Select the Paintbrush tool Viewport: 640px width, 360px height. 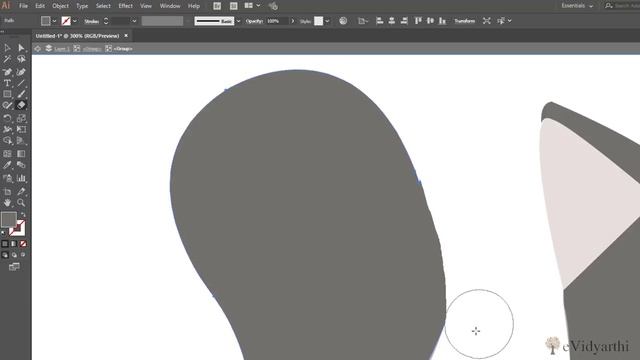coord(21,94)
